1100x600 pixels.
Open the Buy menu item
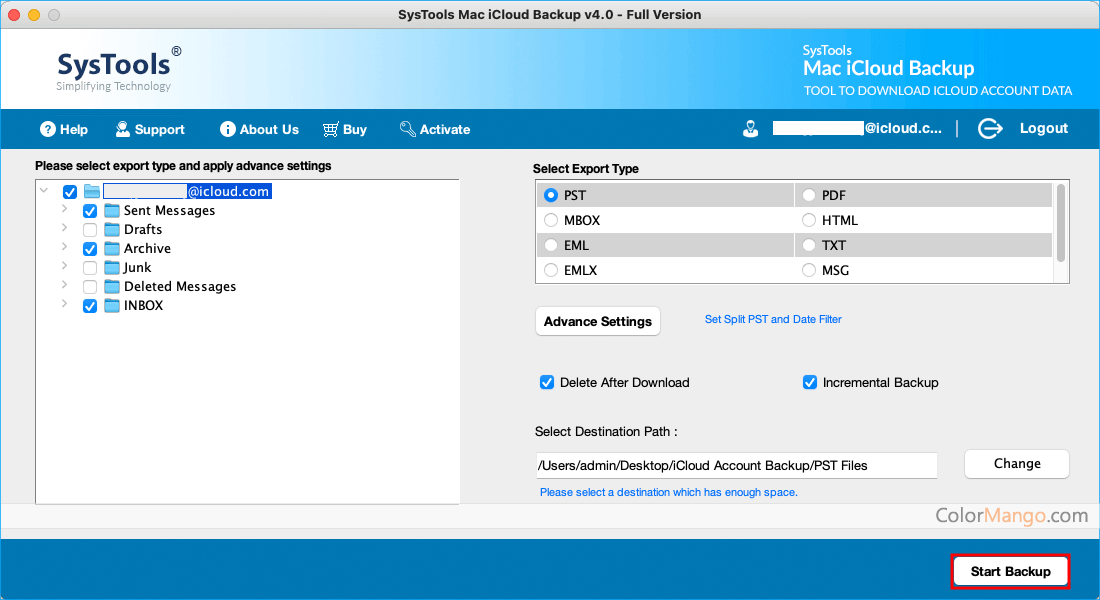(344, 129)
